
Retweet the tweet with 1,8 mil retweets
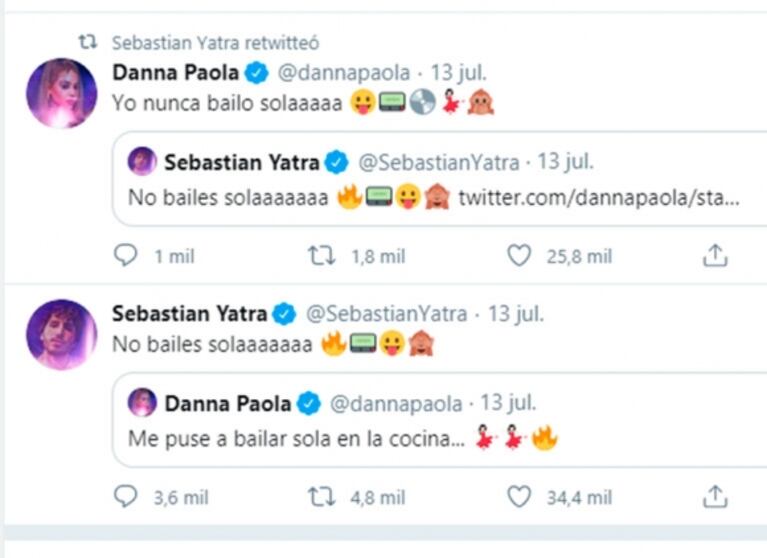319,257
